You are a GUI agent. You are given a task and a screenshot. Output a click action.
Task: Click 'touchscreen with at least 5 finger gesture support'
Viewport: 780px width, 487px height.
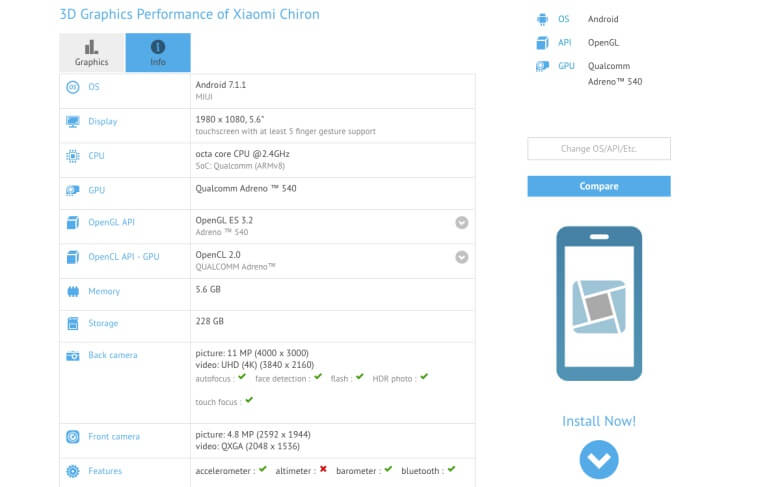(286, 132)
